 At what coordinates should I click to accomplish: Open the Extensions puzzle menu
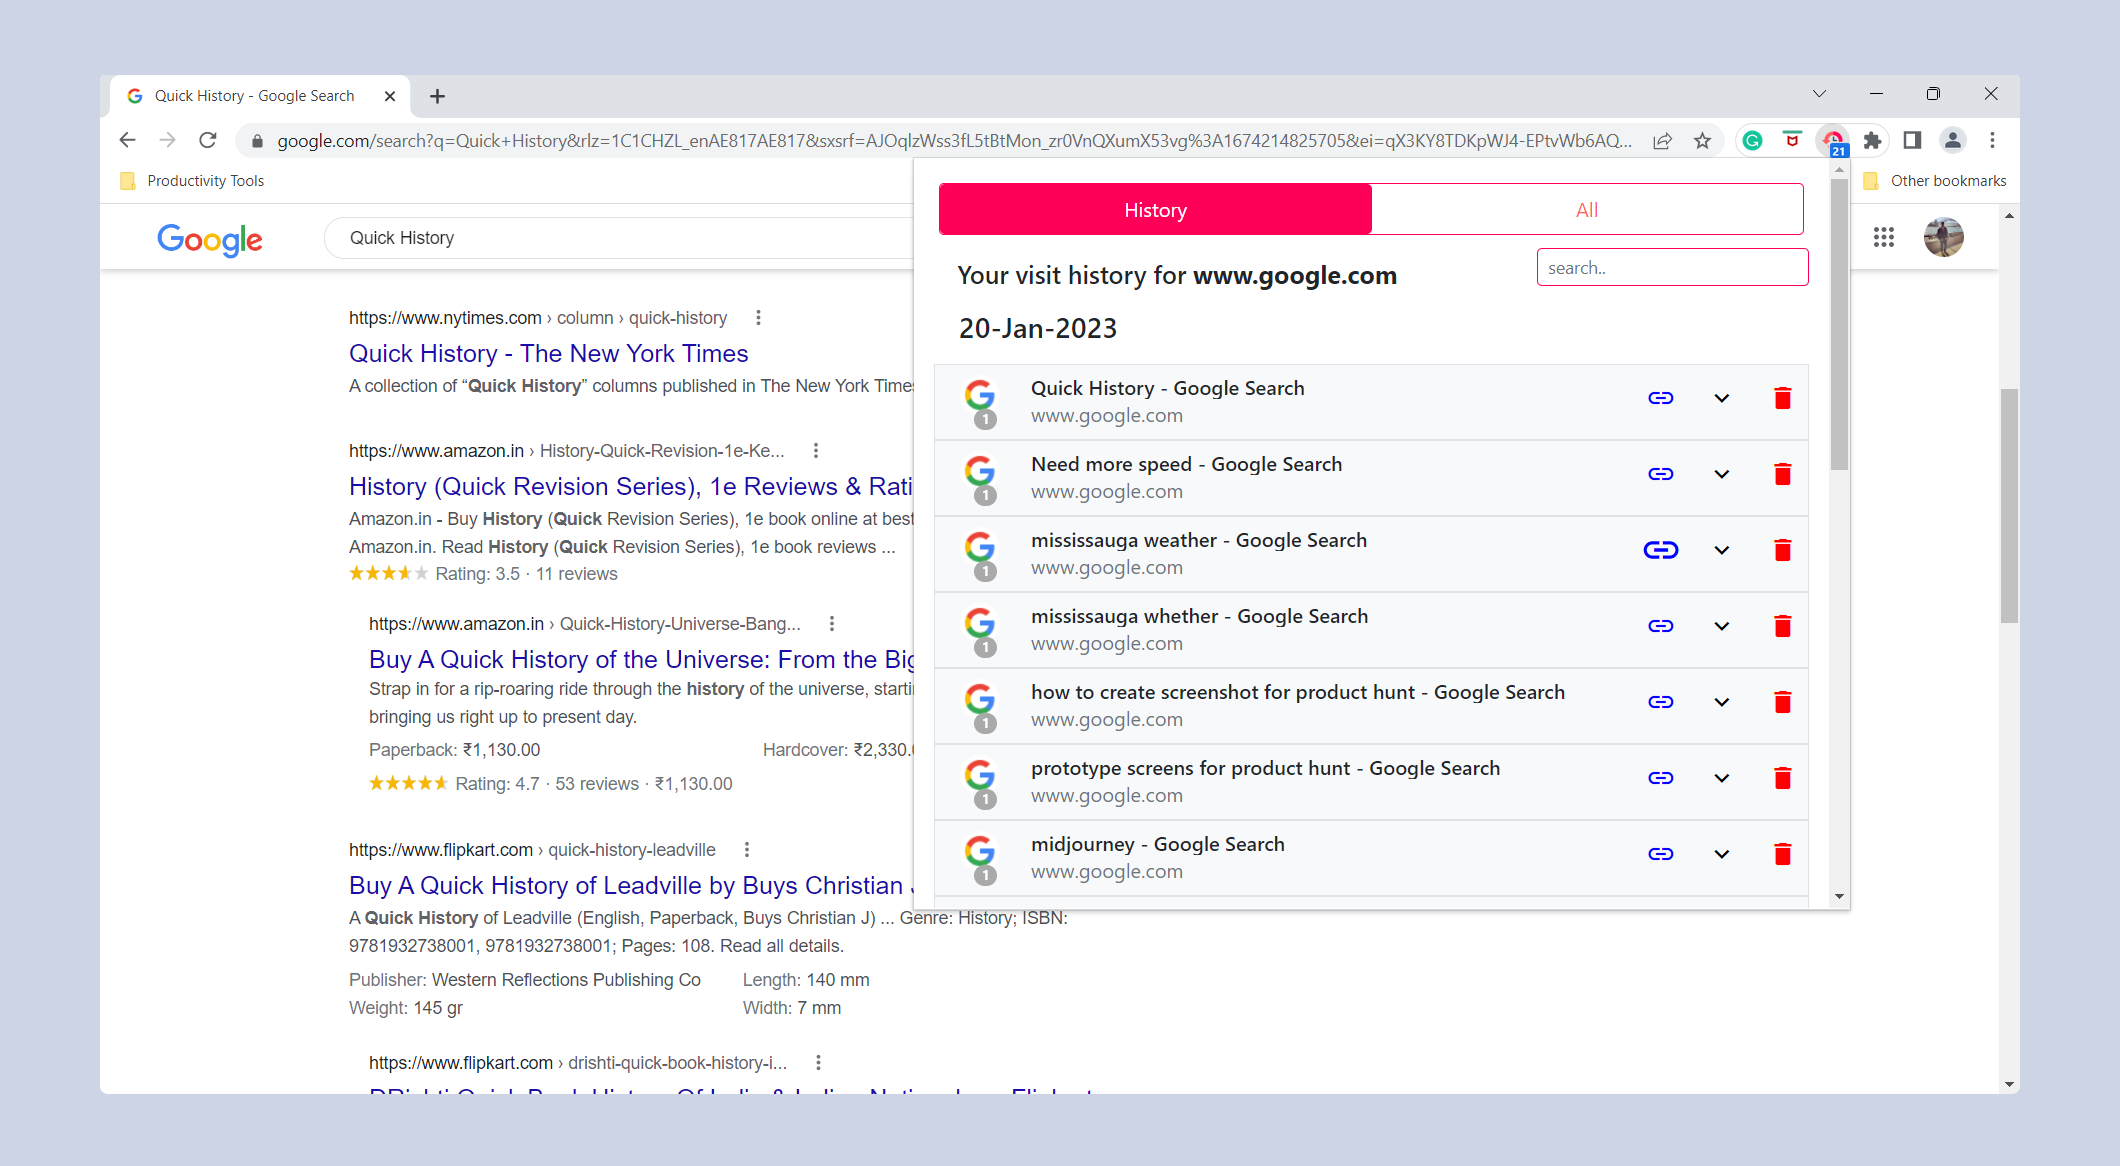click(1872, 141)
